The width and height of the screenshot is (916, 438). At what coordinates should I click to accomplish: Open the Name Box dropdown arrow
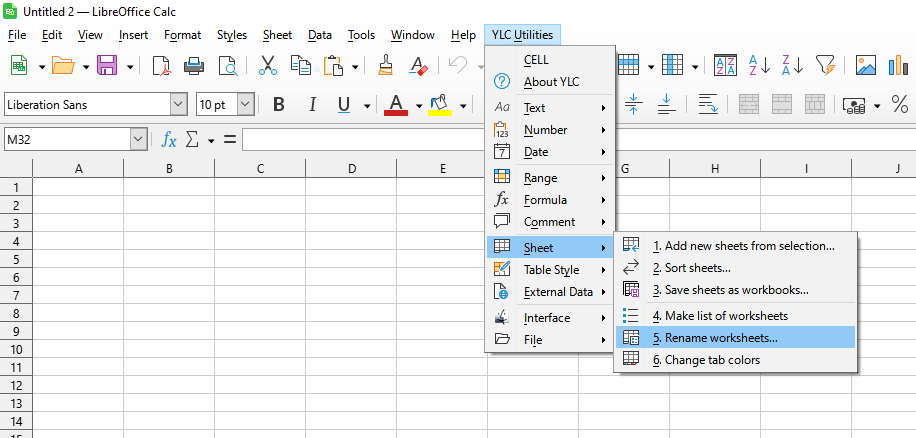(138, 139)
